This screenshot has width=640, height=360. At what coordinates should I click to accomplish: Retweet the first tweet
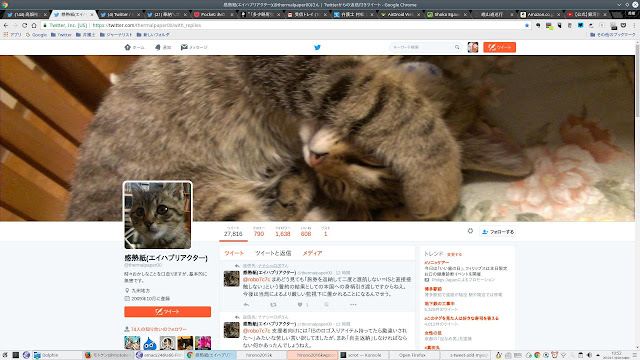(x=273, y=304)
